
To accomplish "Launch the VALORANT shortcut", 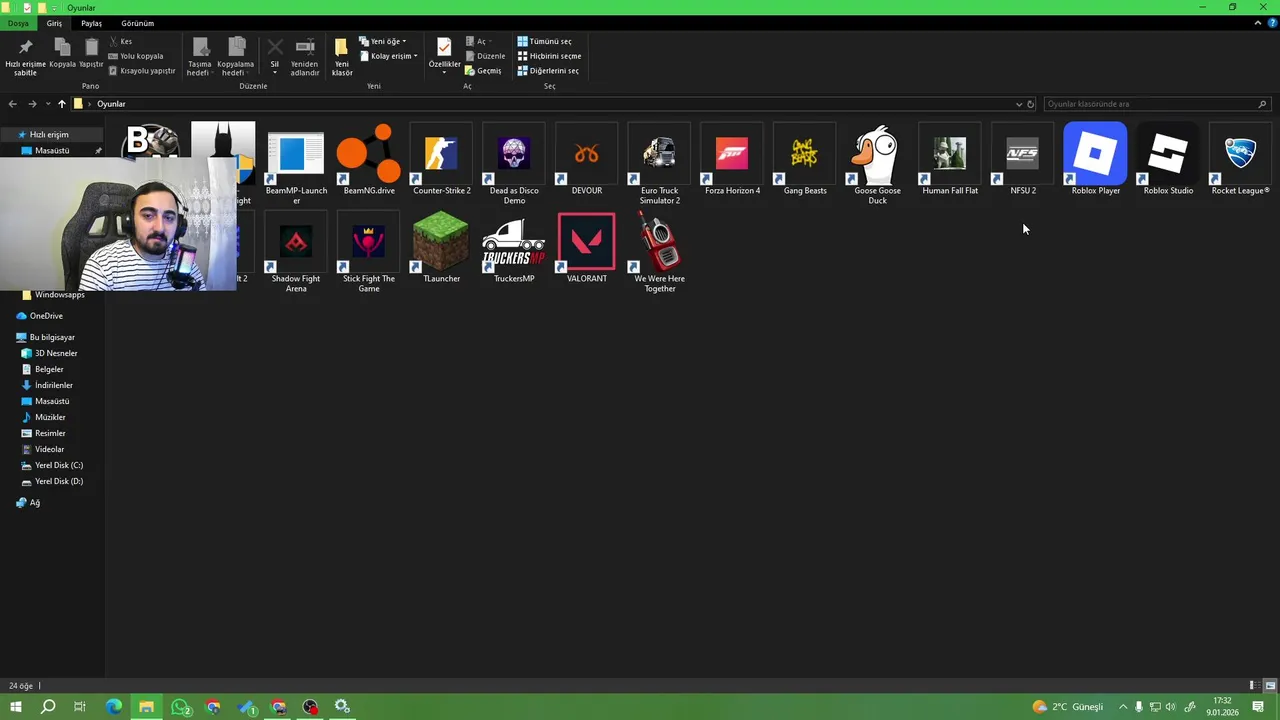I will (x=587, y=248).
